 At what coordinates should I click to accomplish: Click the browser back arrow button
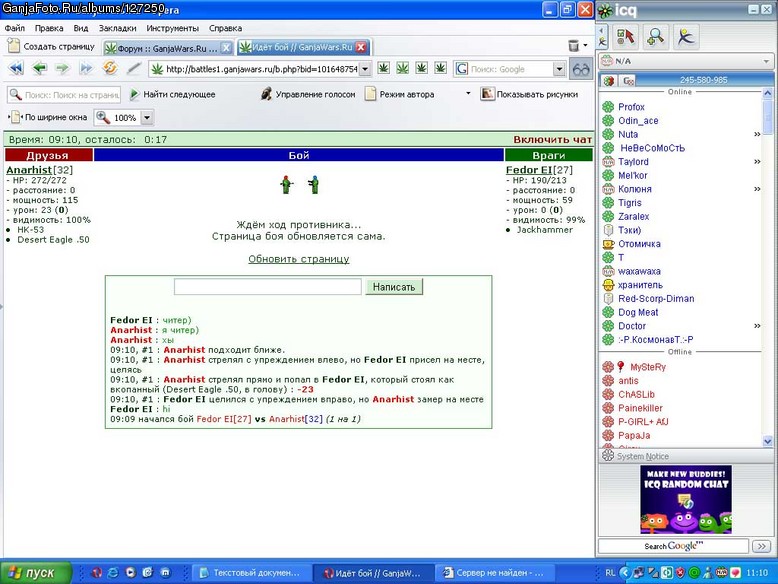tap(40, 68)
